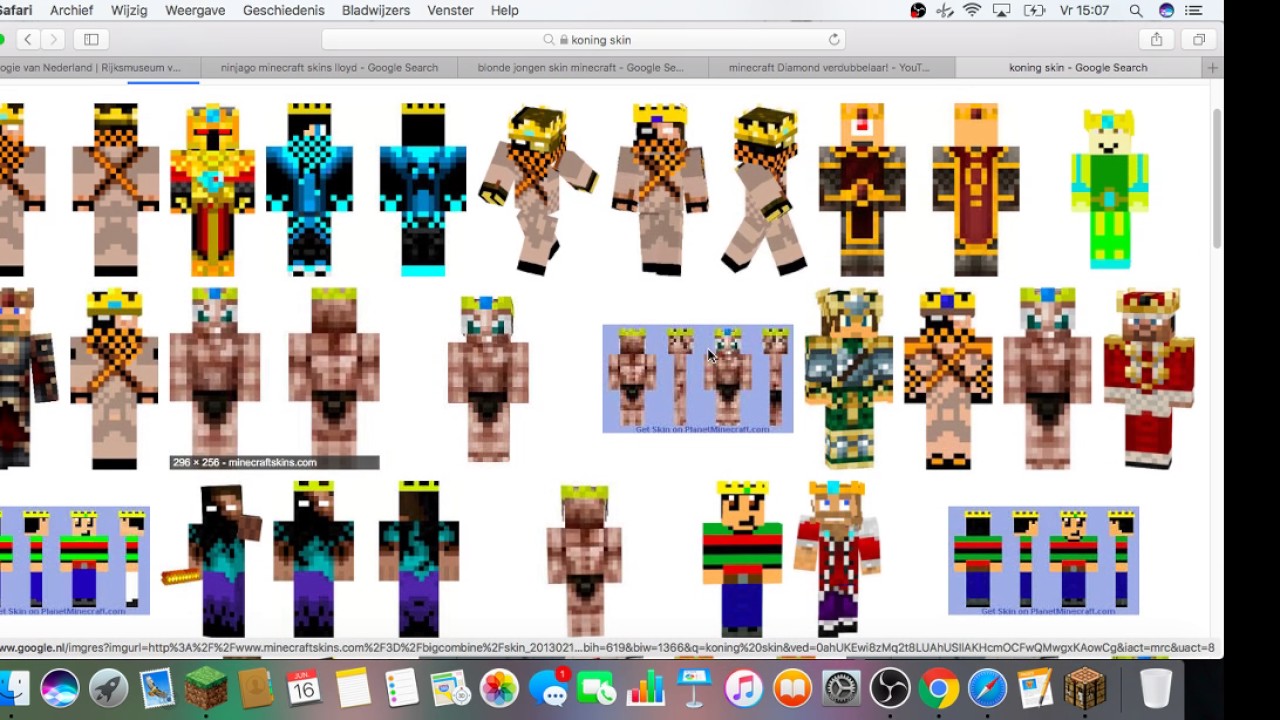Open iBooks from the Dock
The image size is (1280, 720).
click(x=792, y=688)
